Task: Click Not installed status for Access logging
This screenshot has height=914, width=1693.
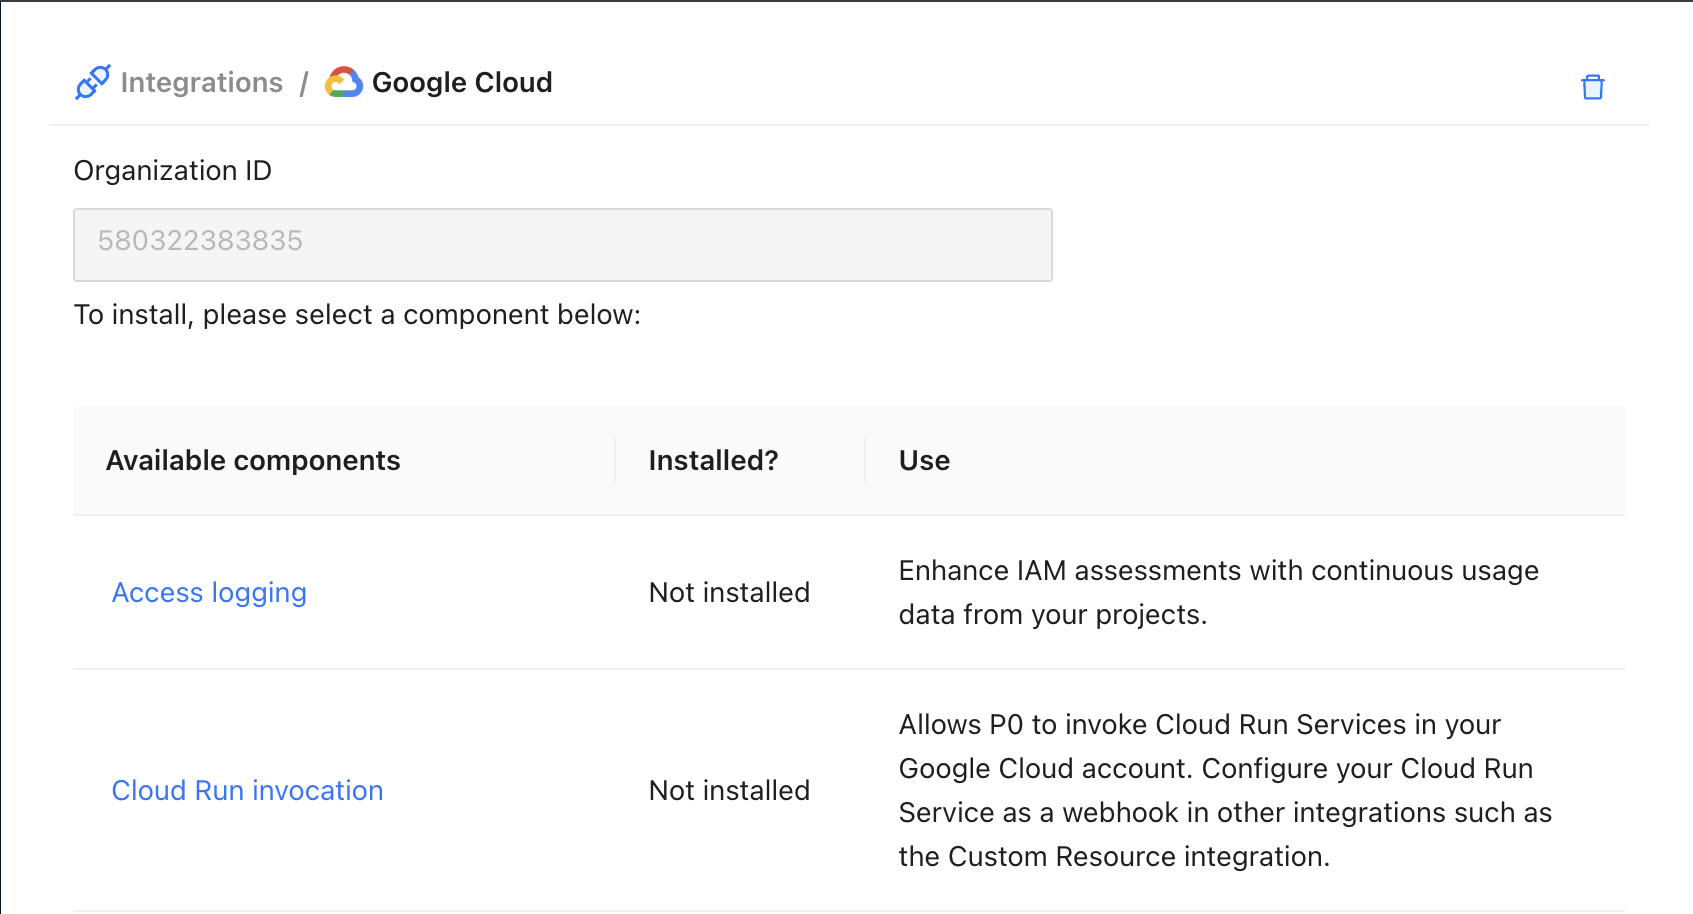Action: (x=729, y=593)
